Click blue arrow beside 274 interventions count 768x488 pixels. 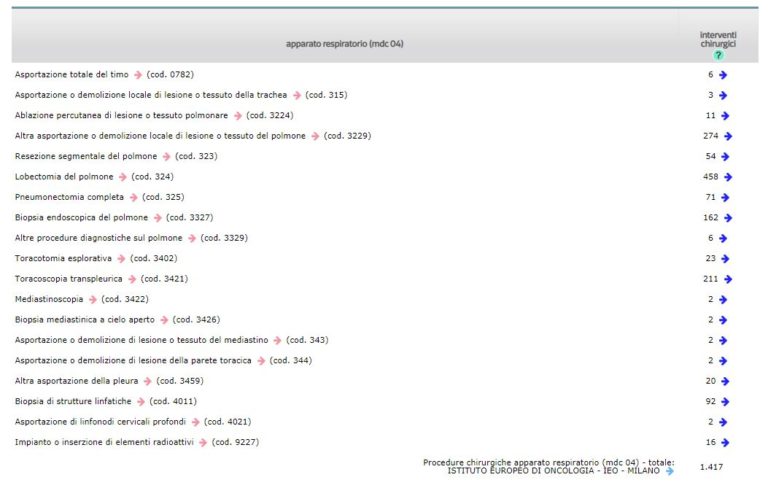728,136
